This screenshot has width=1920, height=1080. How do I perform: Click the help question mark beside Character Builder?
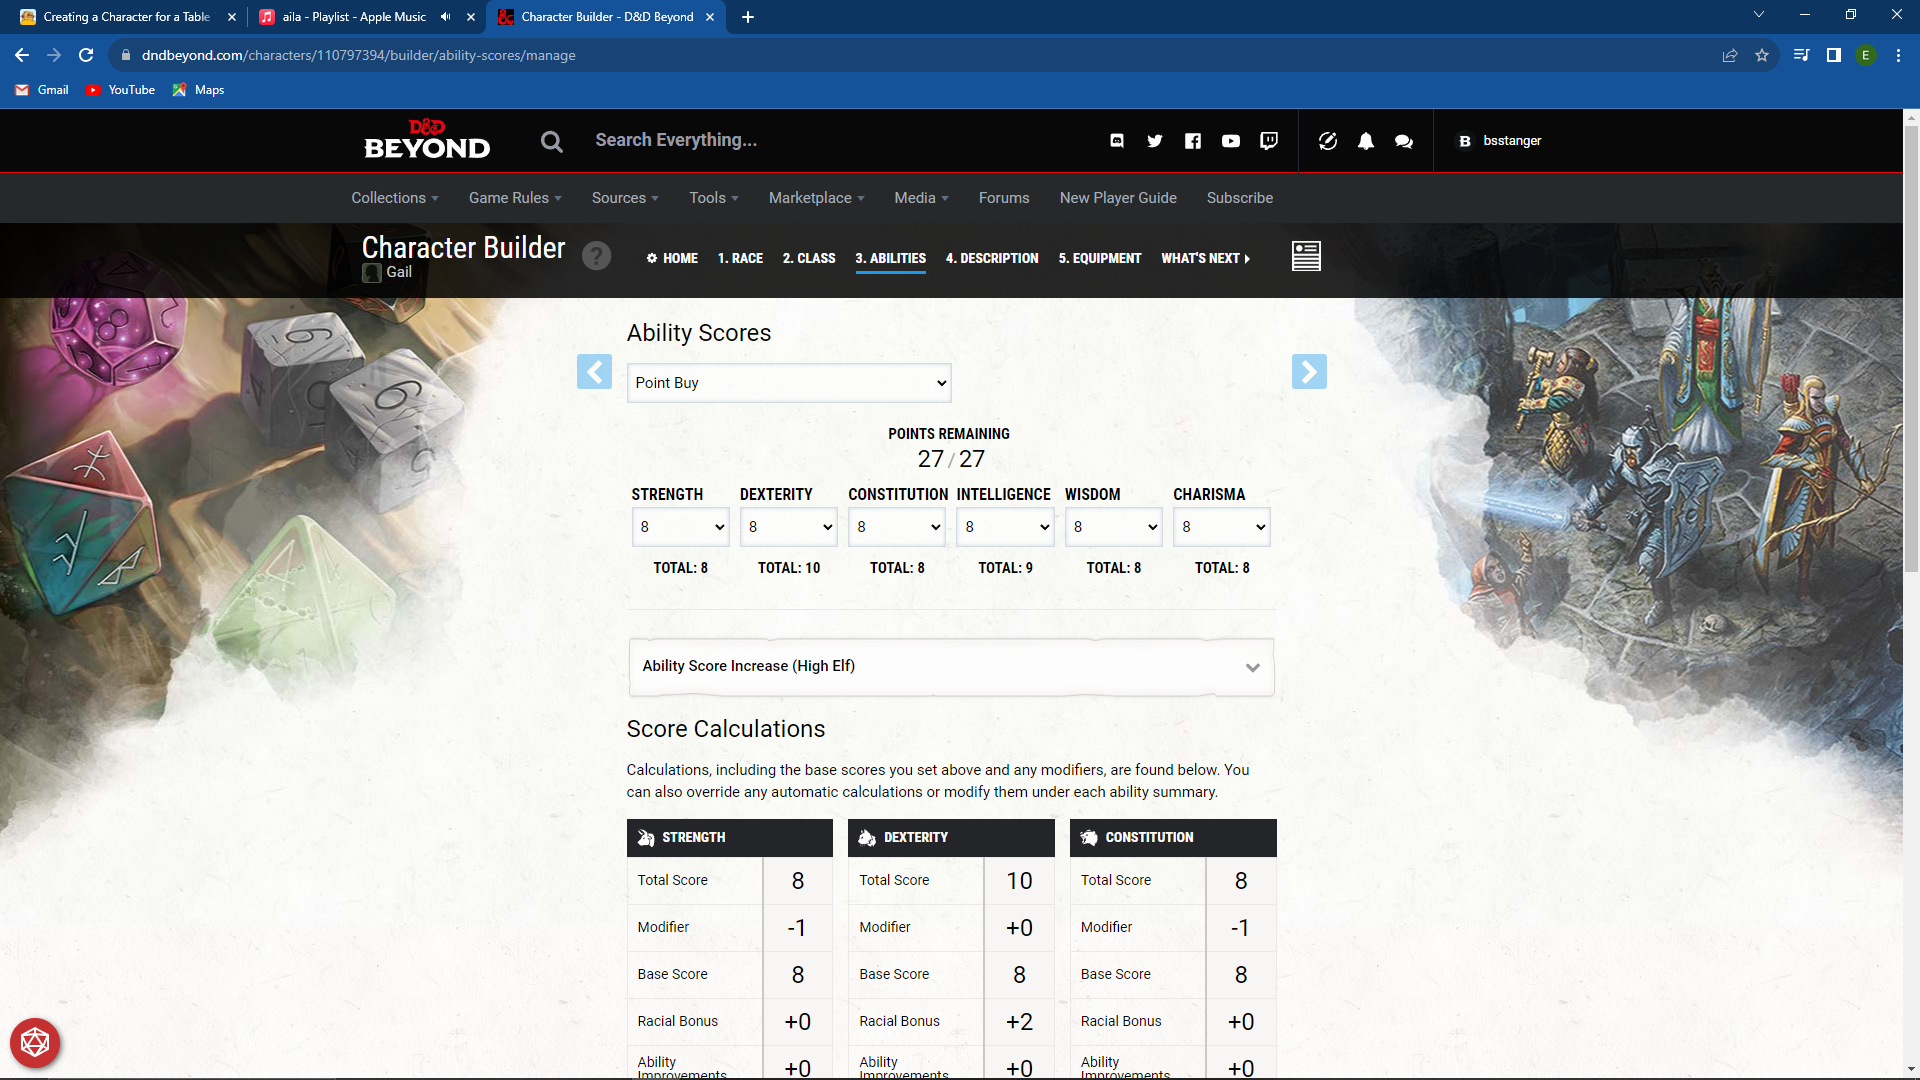(597, 256)
